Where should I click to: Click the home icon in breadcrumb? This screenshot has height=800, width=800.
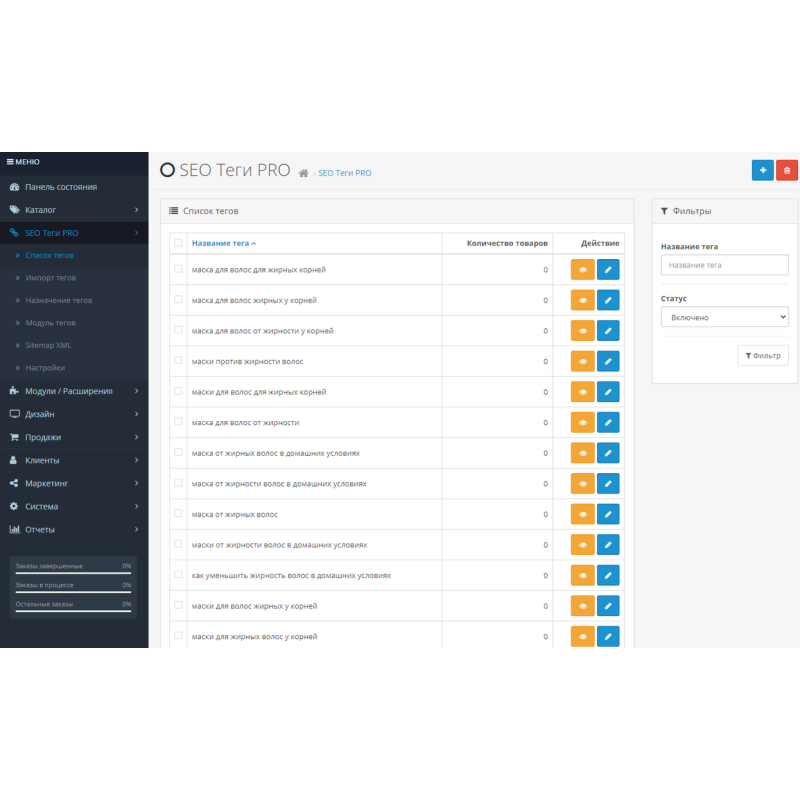[304, 173]
